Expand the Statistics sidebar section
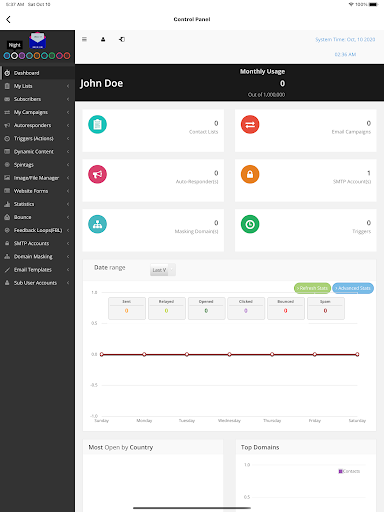This screenshot has width=384, height=512. tap(37, 204)
